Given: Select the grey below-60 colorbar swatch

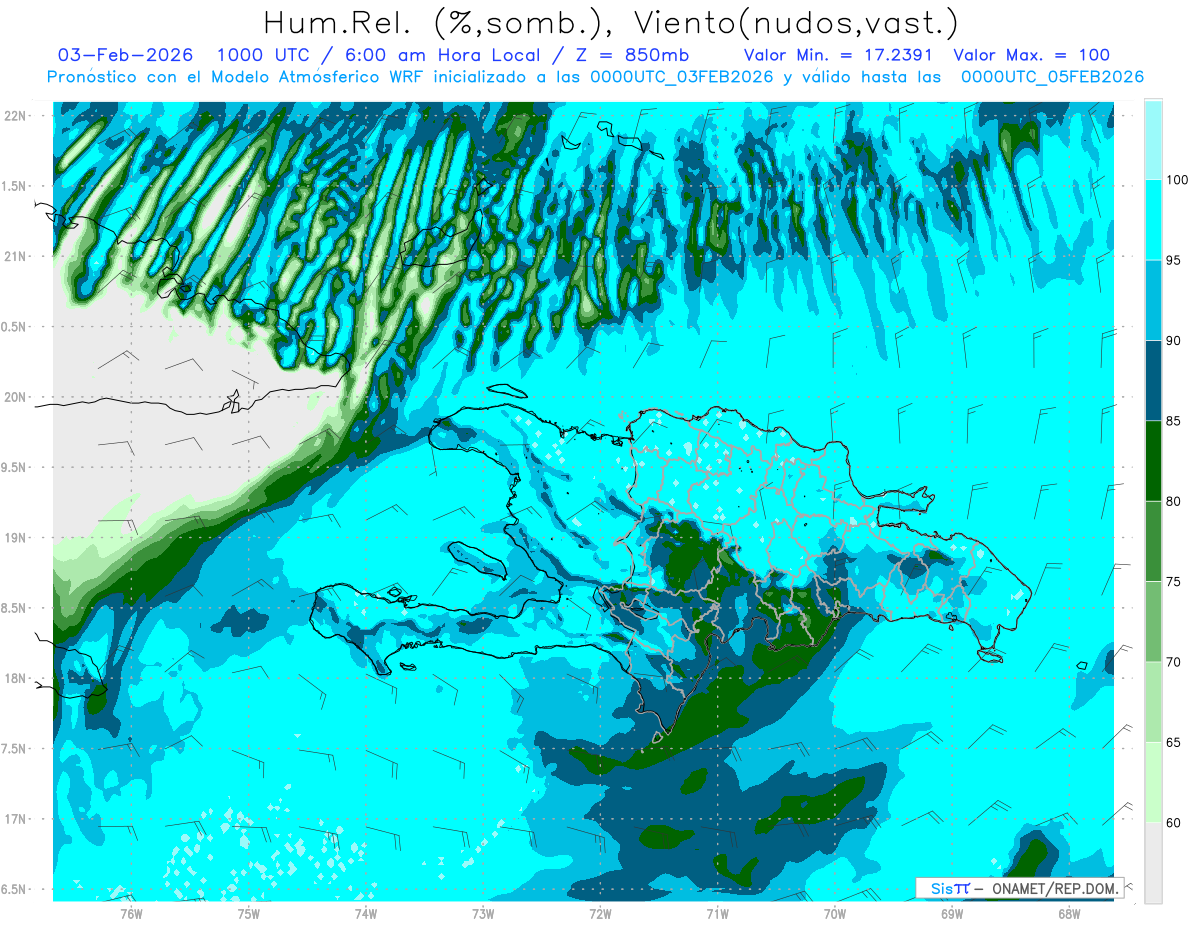Looking at the screenshot, I should tap(1153, 862).
